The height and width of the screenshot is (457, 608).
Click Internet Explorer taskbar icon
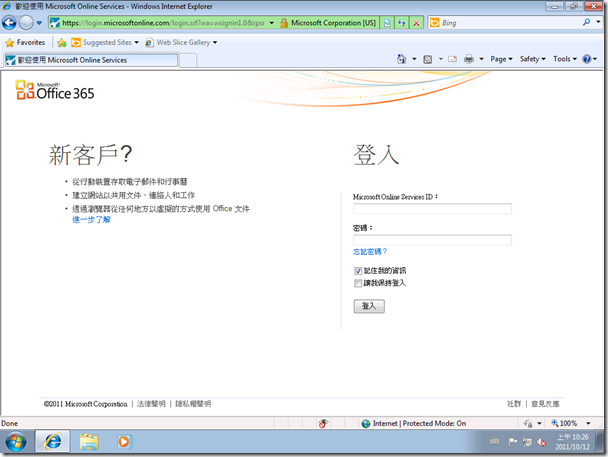click(53, 441)
